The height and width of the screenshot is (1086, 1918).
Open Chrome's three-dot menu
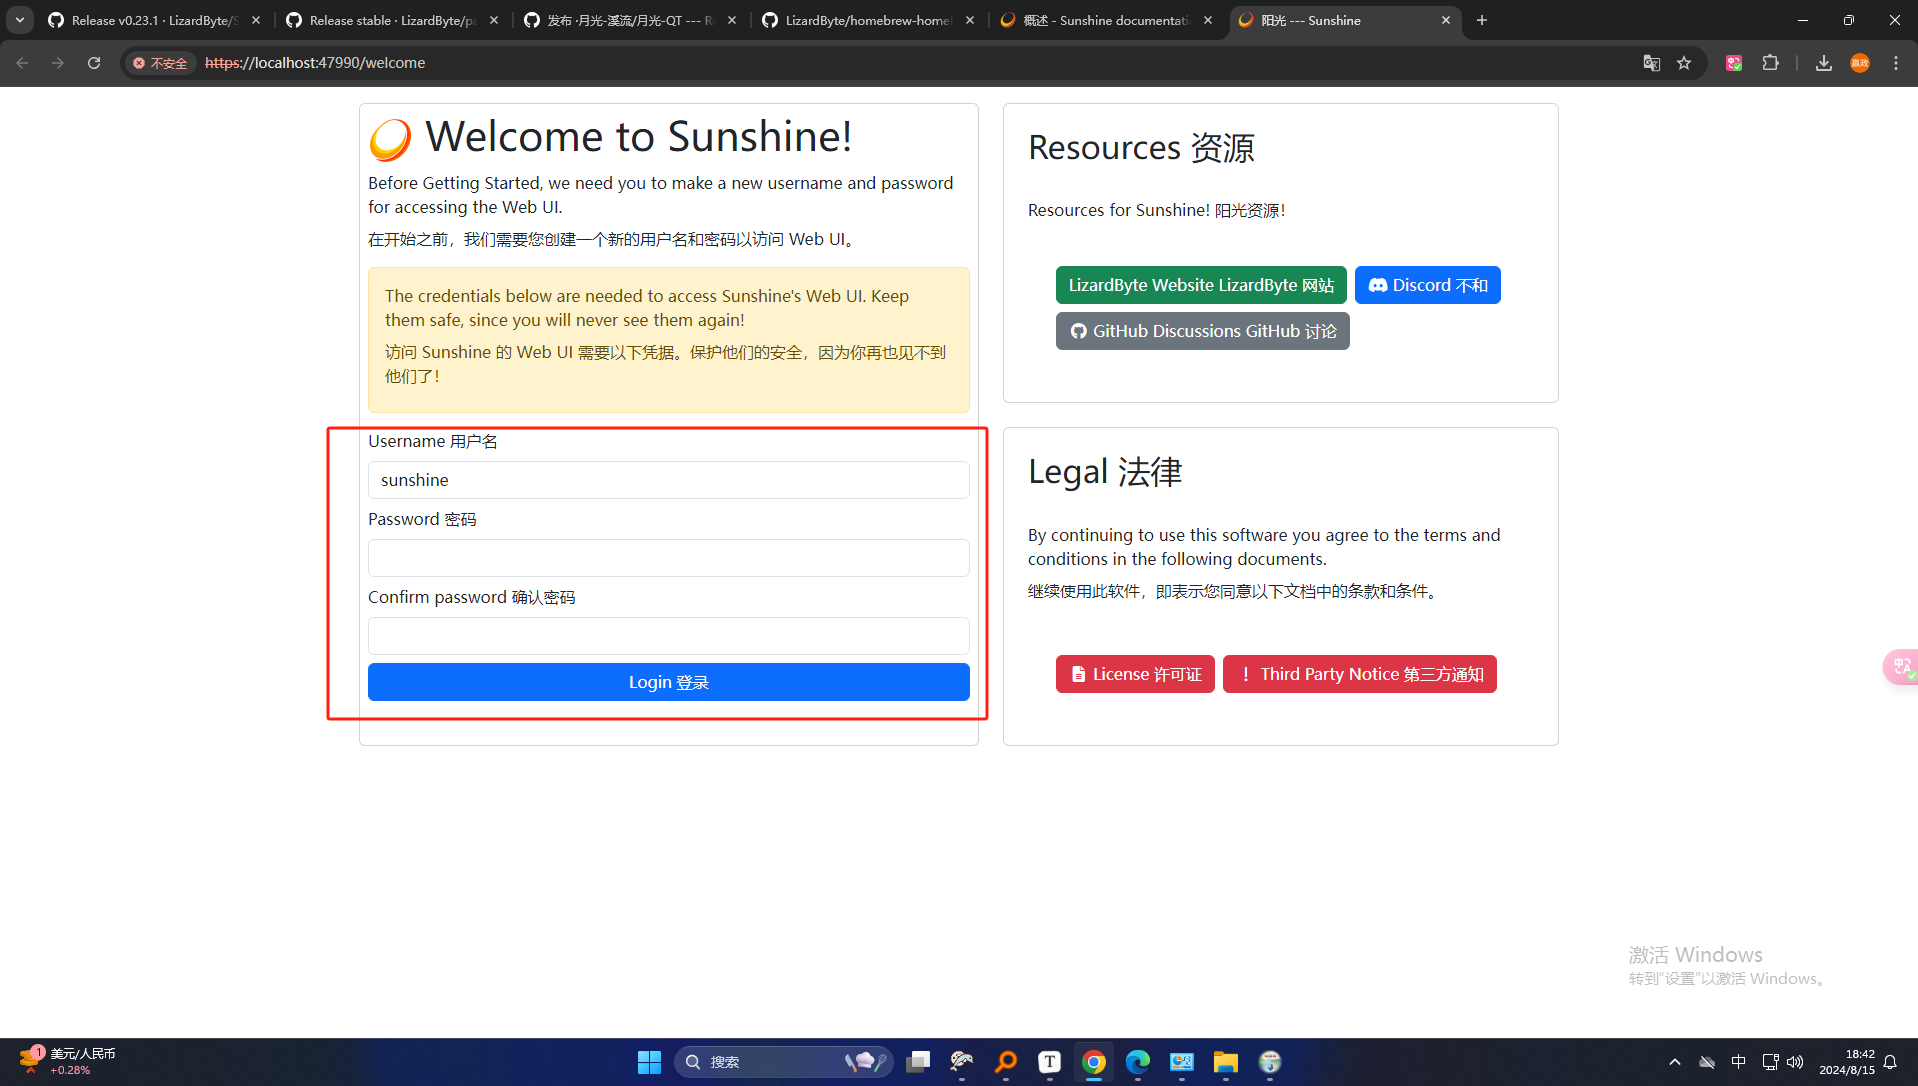(1896, 63)
